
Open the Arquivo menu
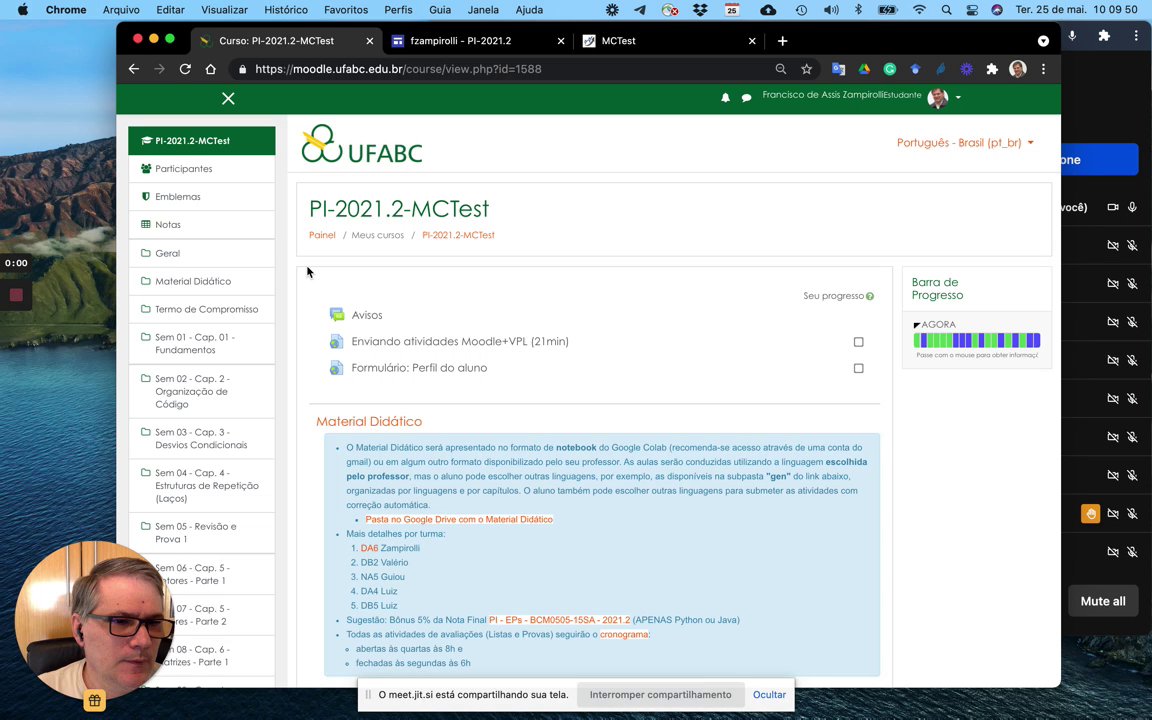[x=121, y=10]
